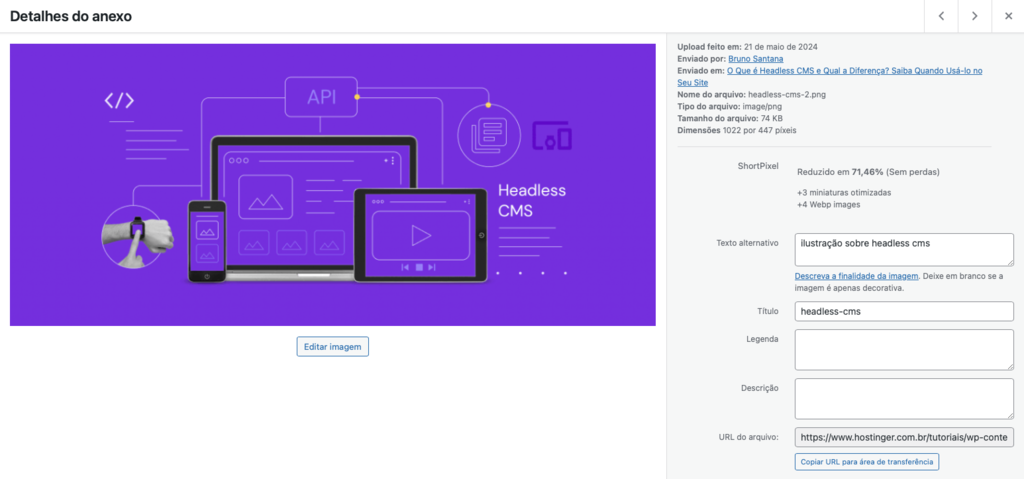1024x479 pixels.
Task: Click the Editar imagem button
Action: pyautogui.click(x=332, y=346)
